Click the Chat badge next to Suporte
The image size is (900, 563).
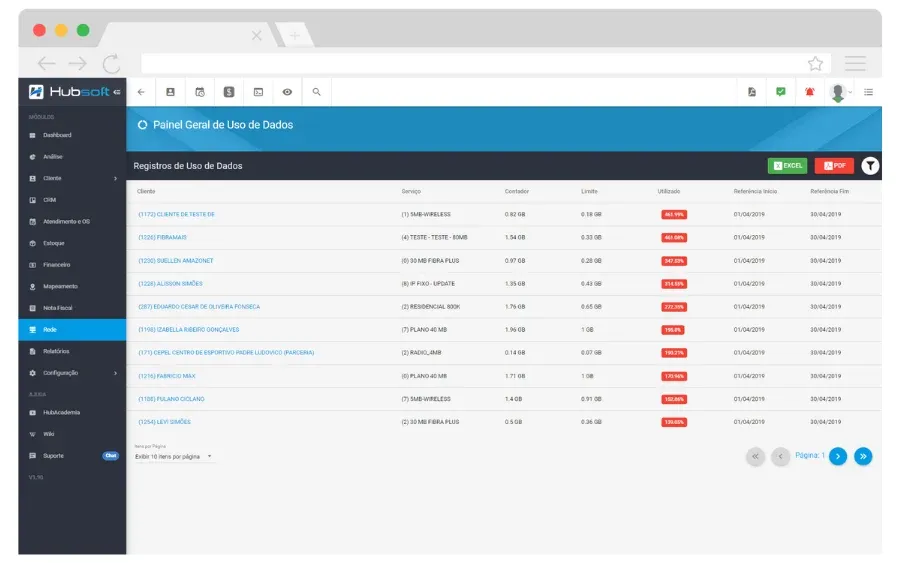111,456
